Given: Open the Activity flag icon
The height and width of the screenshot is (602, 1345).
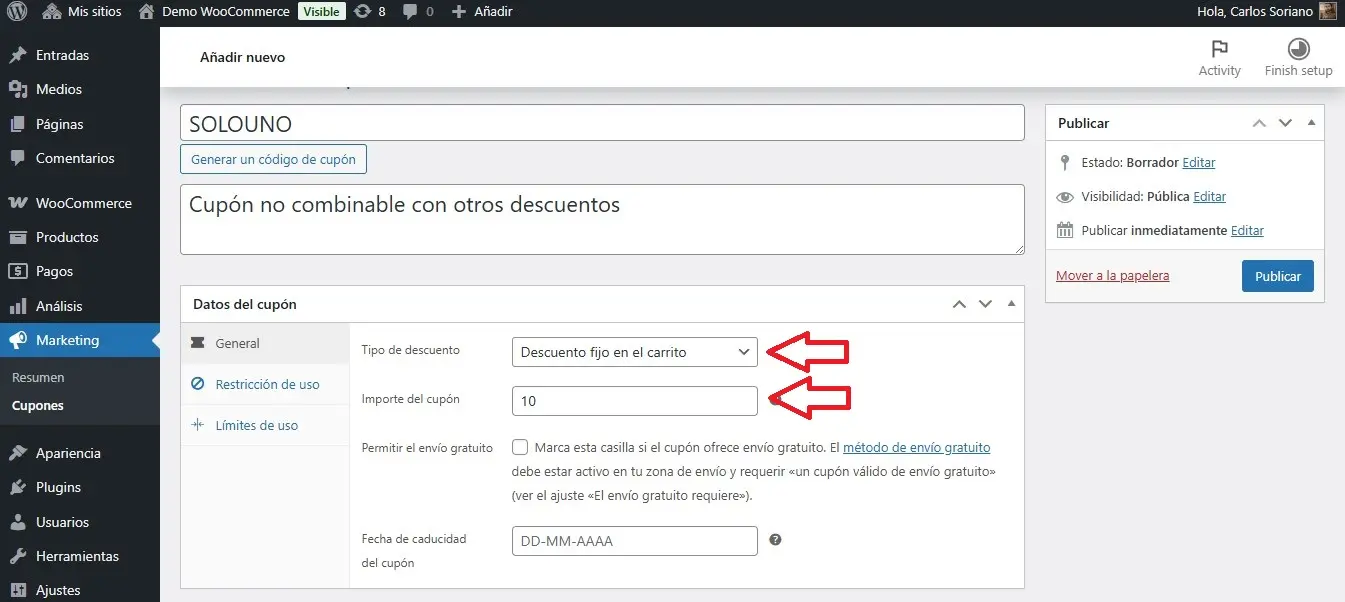Looking at the screenshot, I should (1219, 49).
